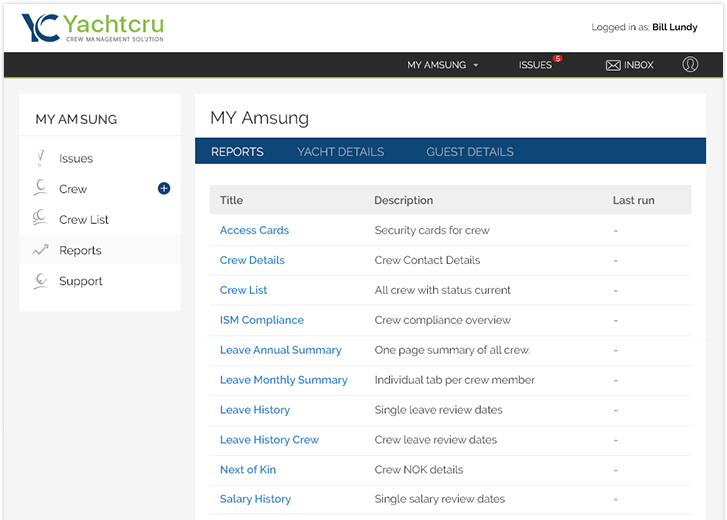
Task: Click the Support sidebar icon
Action: pyautogui.click(x=41, y=281)
